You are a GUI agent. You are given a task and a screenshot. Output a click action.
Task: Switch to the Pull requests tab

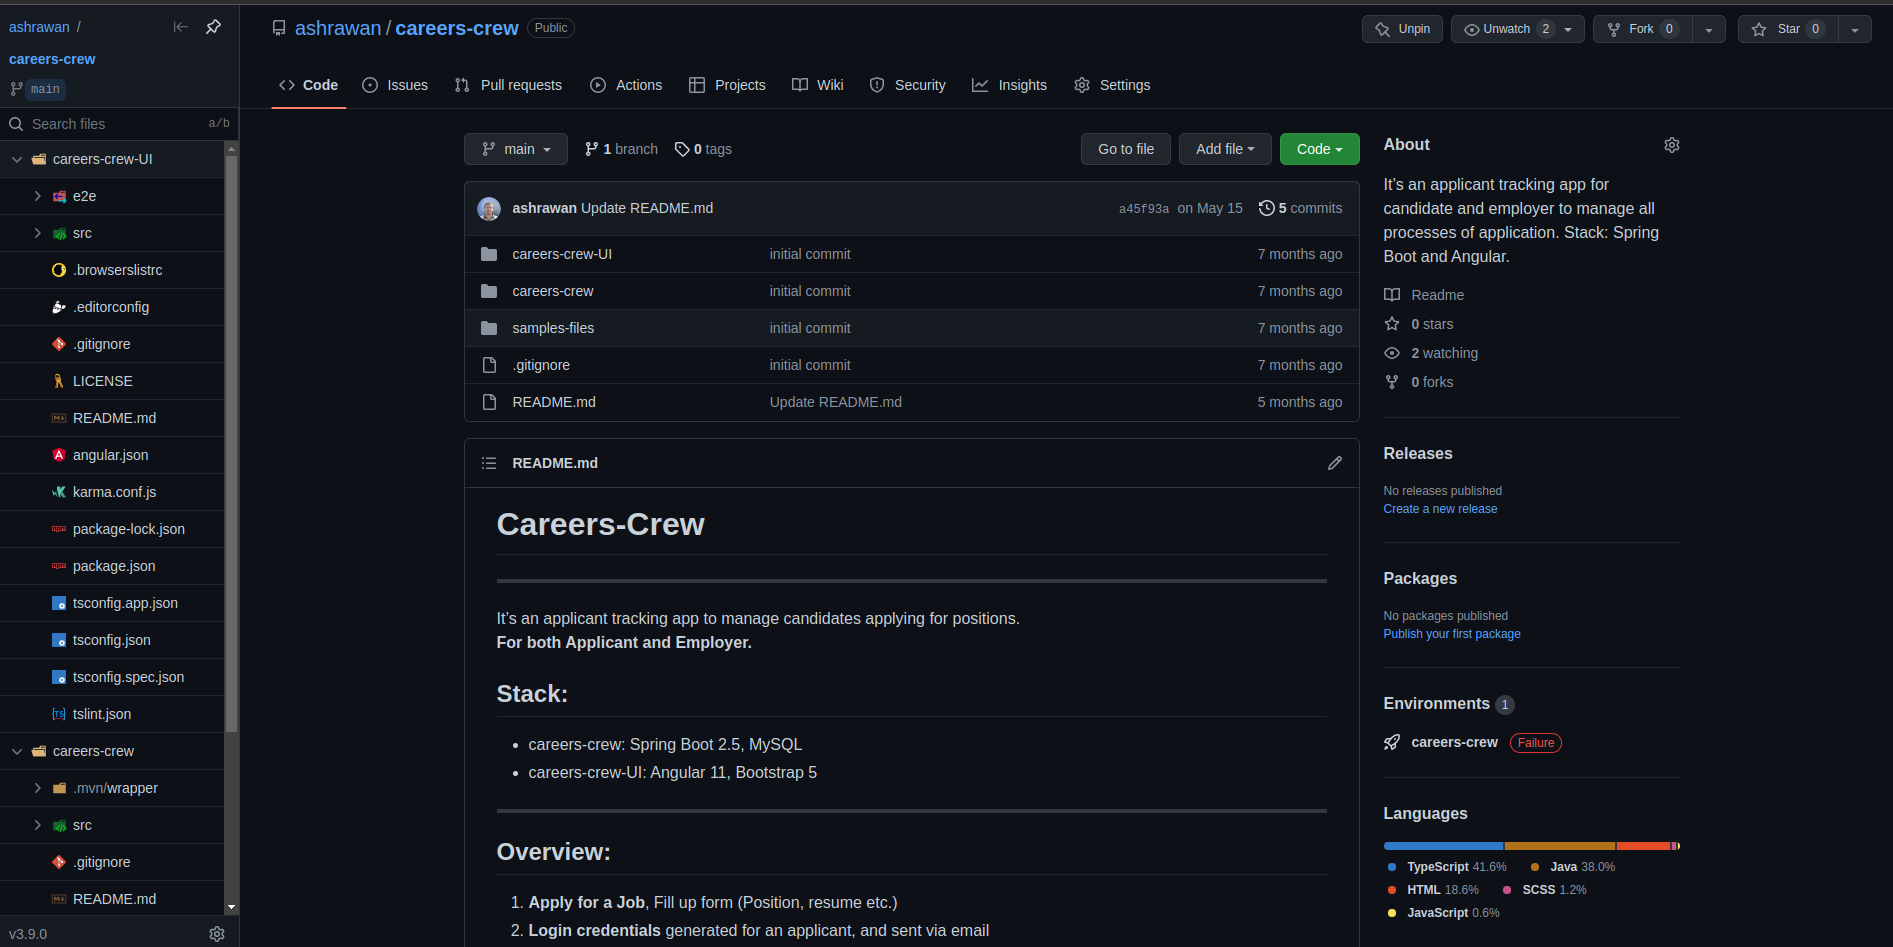pos(508,85)
